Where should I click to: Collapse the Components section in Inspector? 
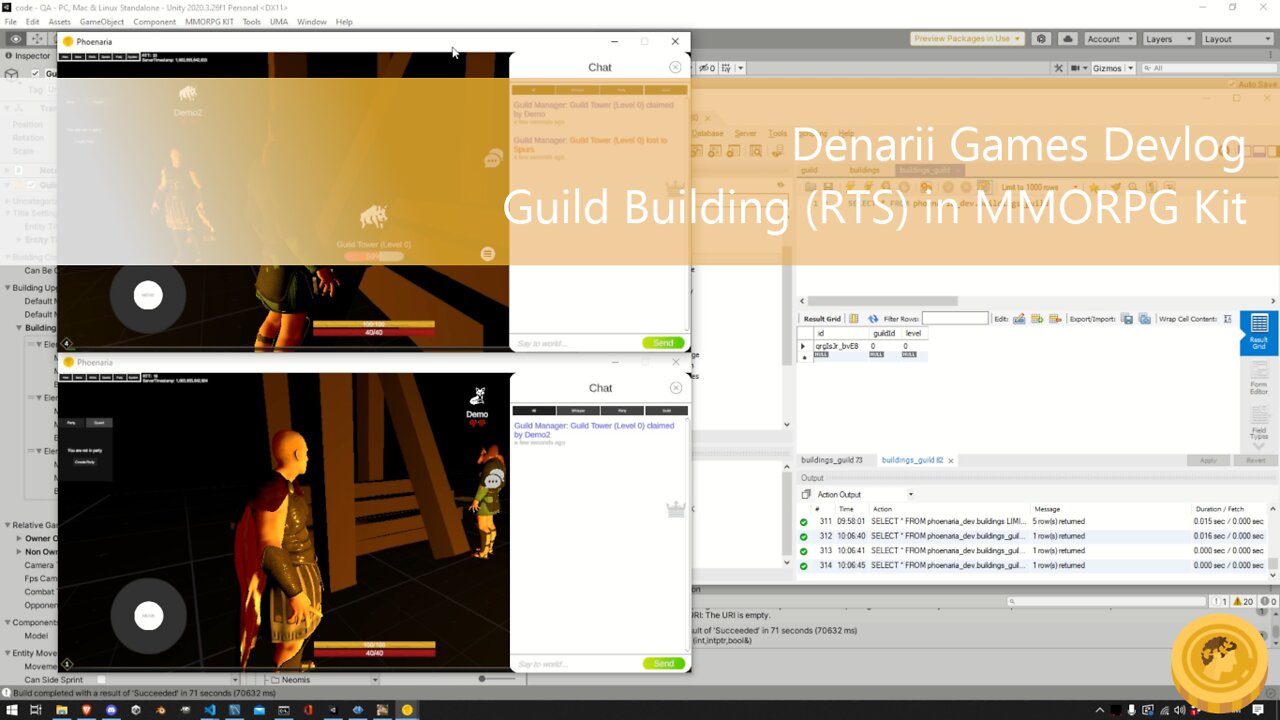[7, 623]
